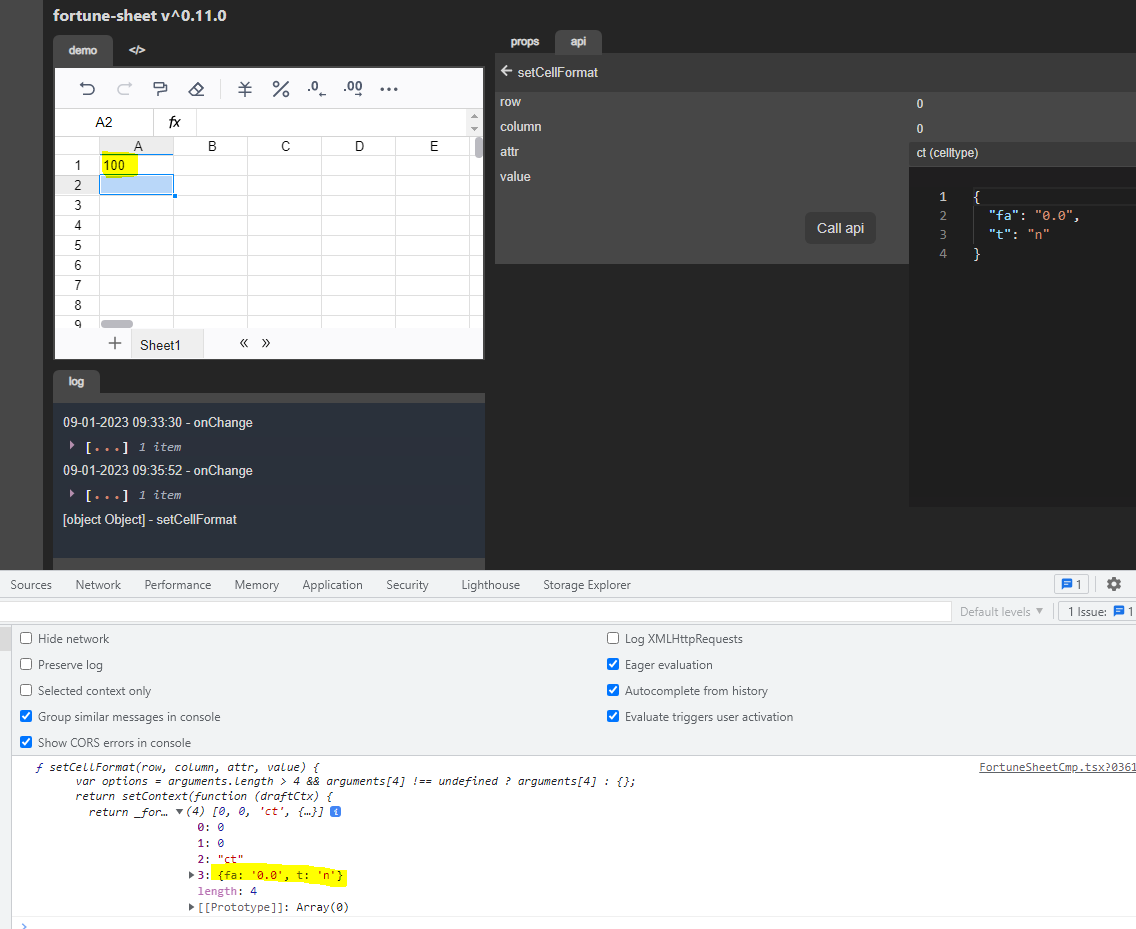Open the Default levels dropdown
1136x929 pixels.
(x=1002, y=611)
